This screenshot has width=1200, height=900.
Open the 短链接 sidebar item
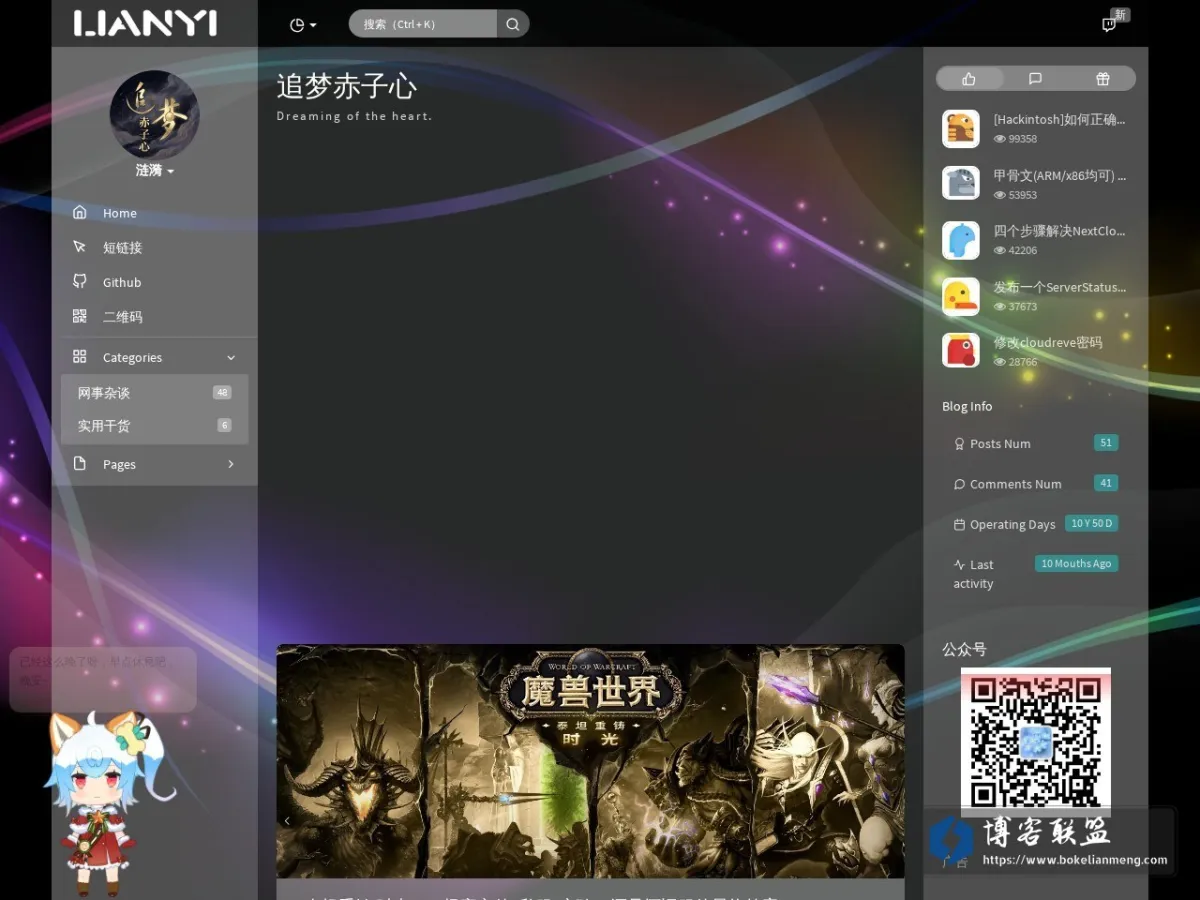[155, 248]
